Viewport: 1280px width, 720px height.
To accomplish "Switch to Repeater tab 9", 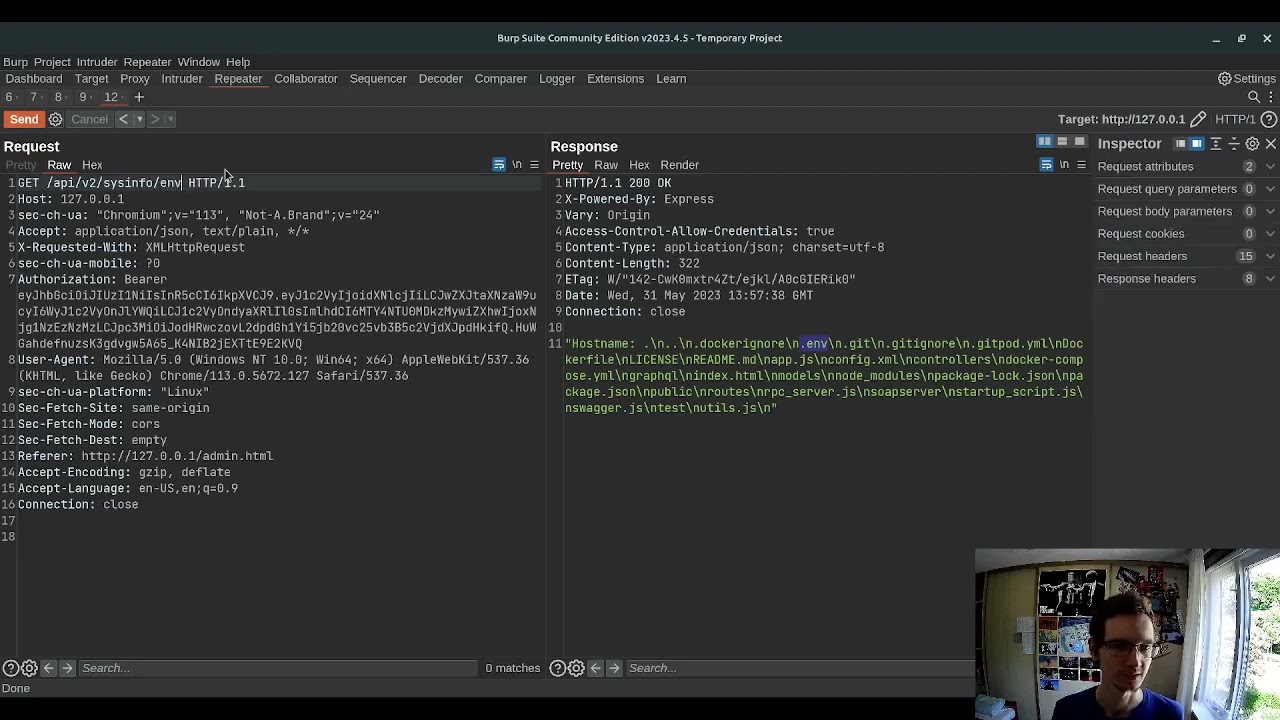I will 83,97.
